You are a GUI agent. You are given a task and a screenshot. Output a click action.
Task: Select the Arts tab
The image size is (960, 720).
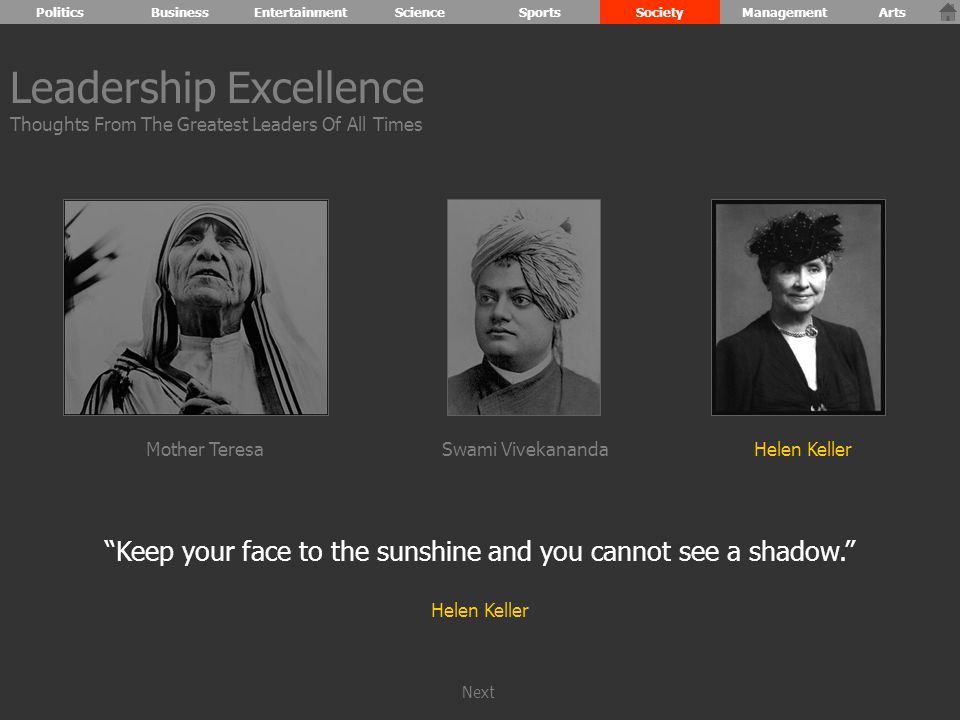point(892,12)
